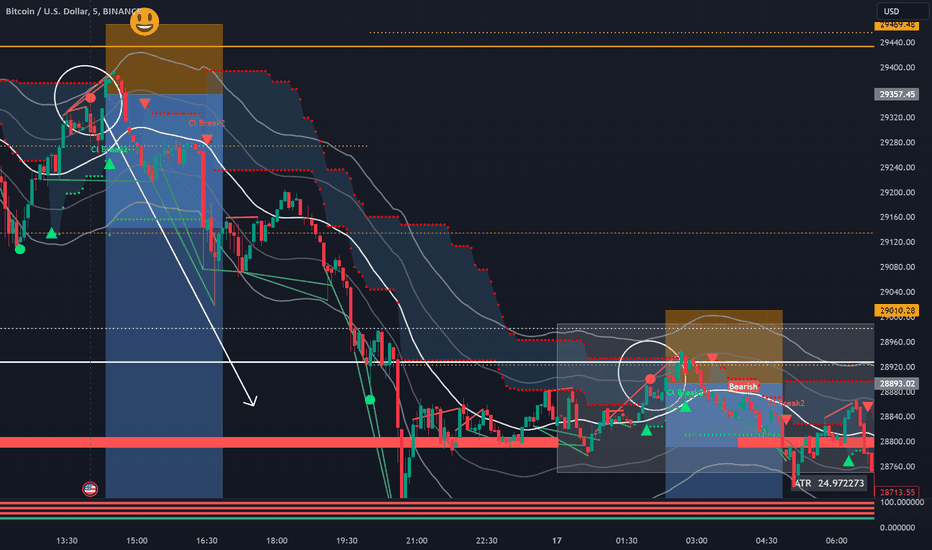Click the orange 29469.48 price label

[x=896, y=25]
